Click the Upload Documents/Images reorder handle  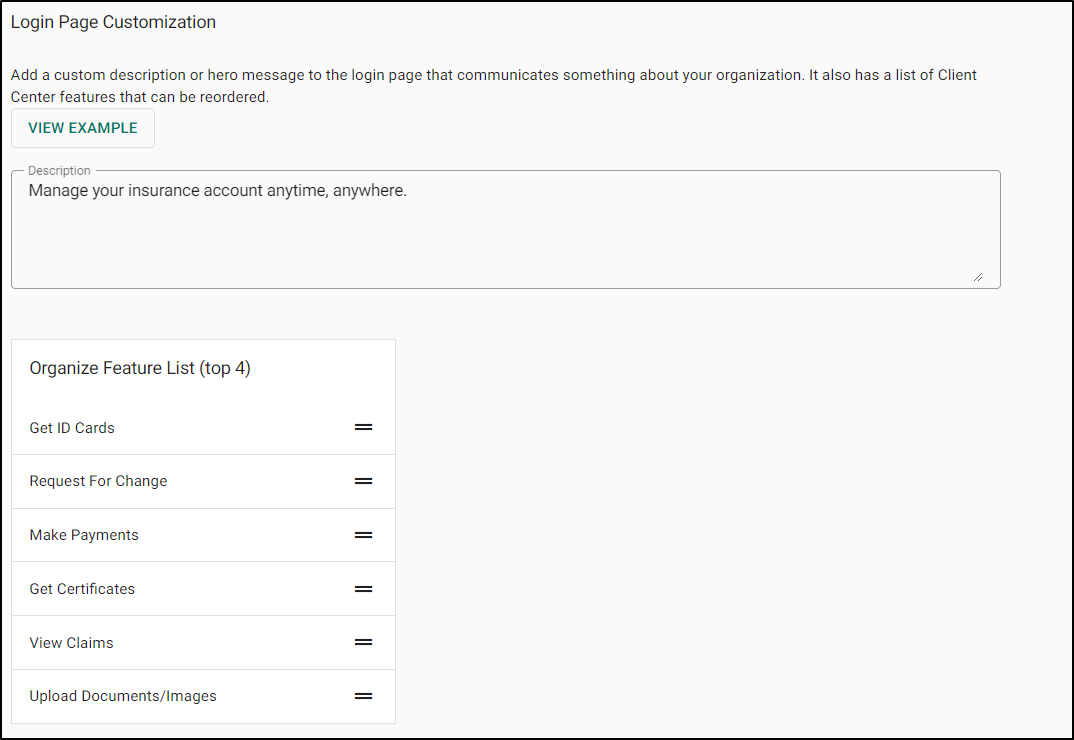pyautogui.click(x=363, y=696)
